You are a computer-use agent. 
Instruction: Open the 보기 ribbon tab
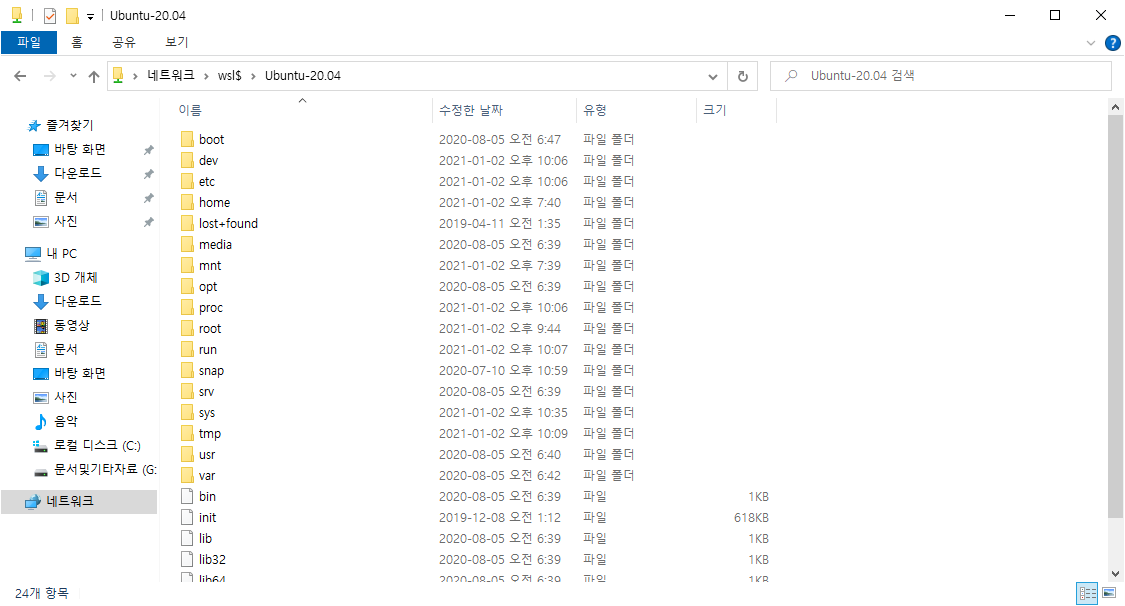(x=176, y=42)
